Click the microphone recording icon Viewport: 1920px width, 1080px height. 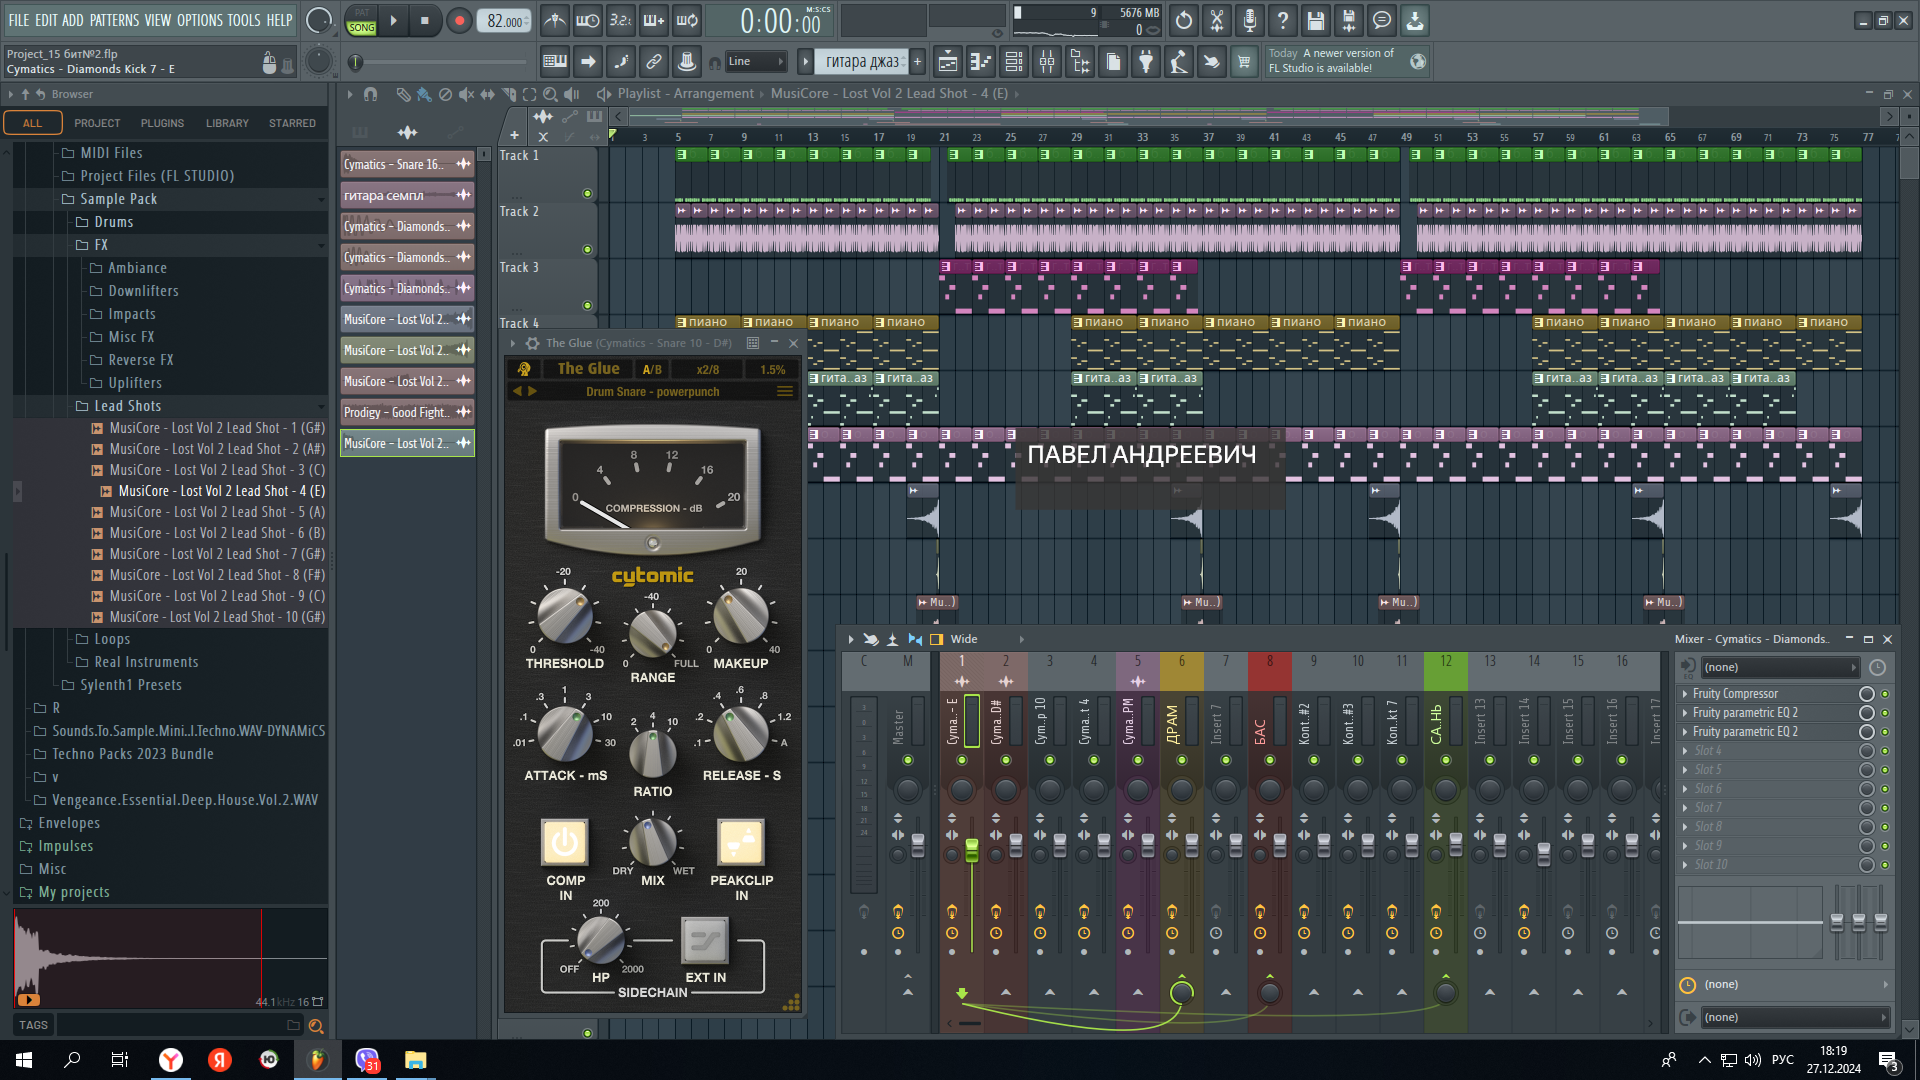(x=1250, y=20)
